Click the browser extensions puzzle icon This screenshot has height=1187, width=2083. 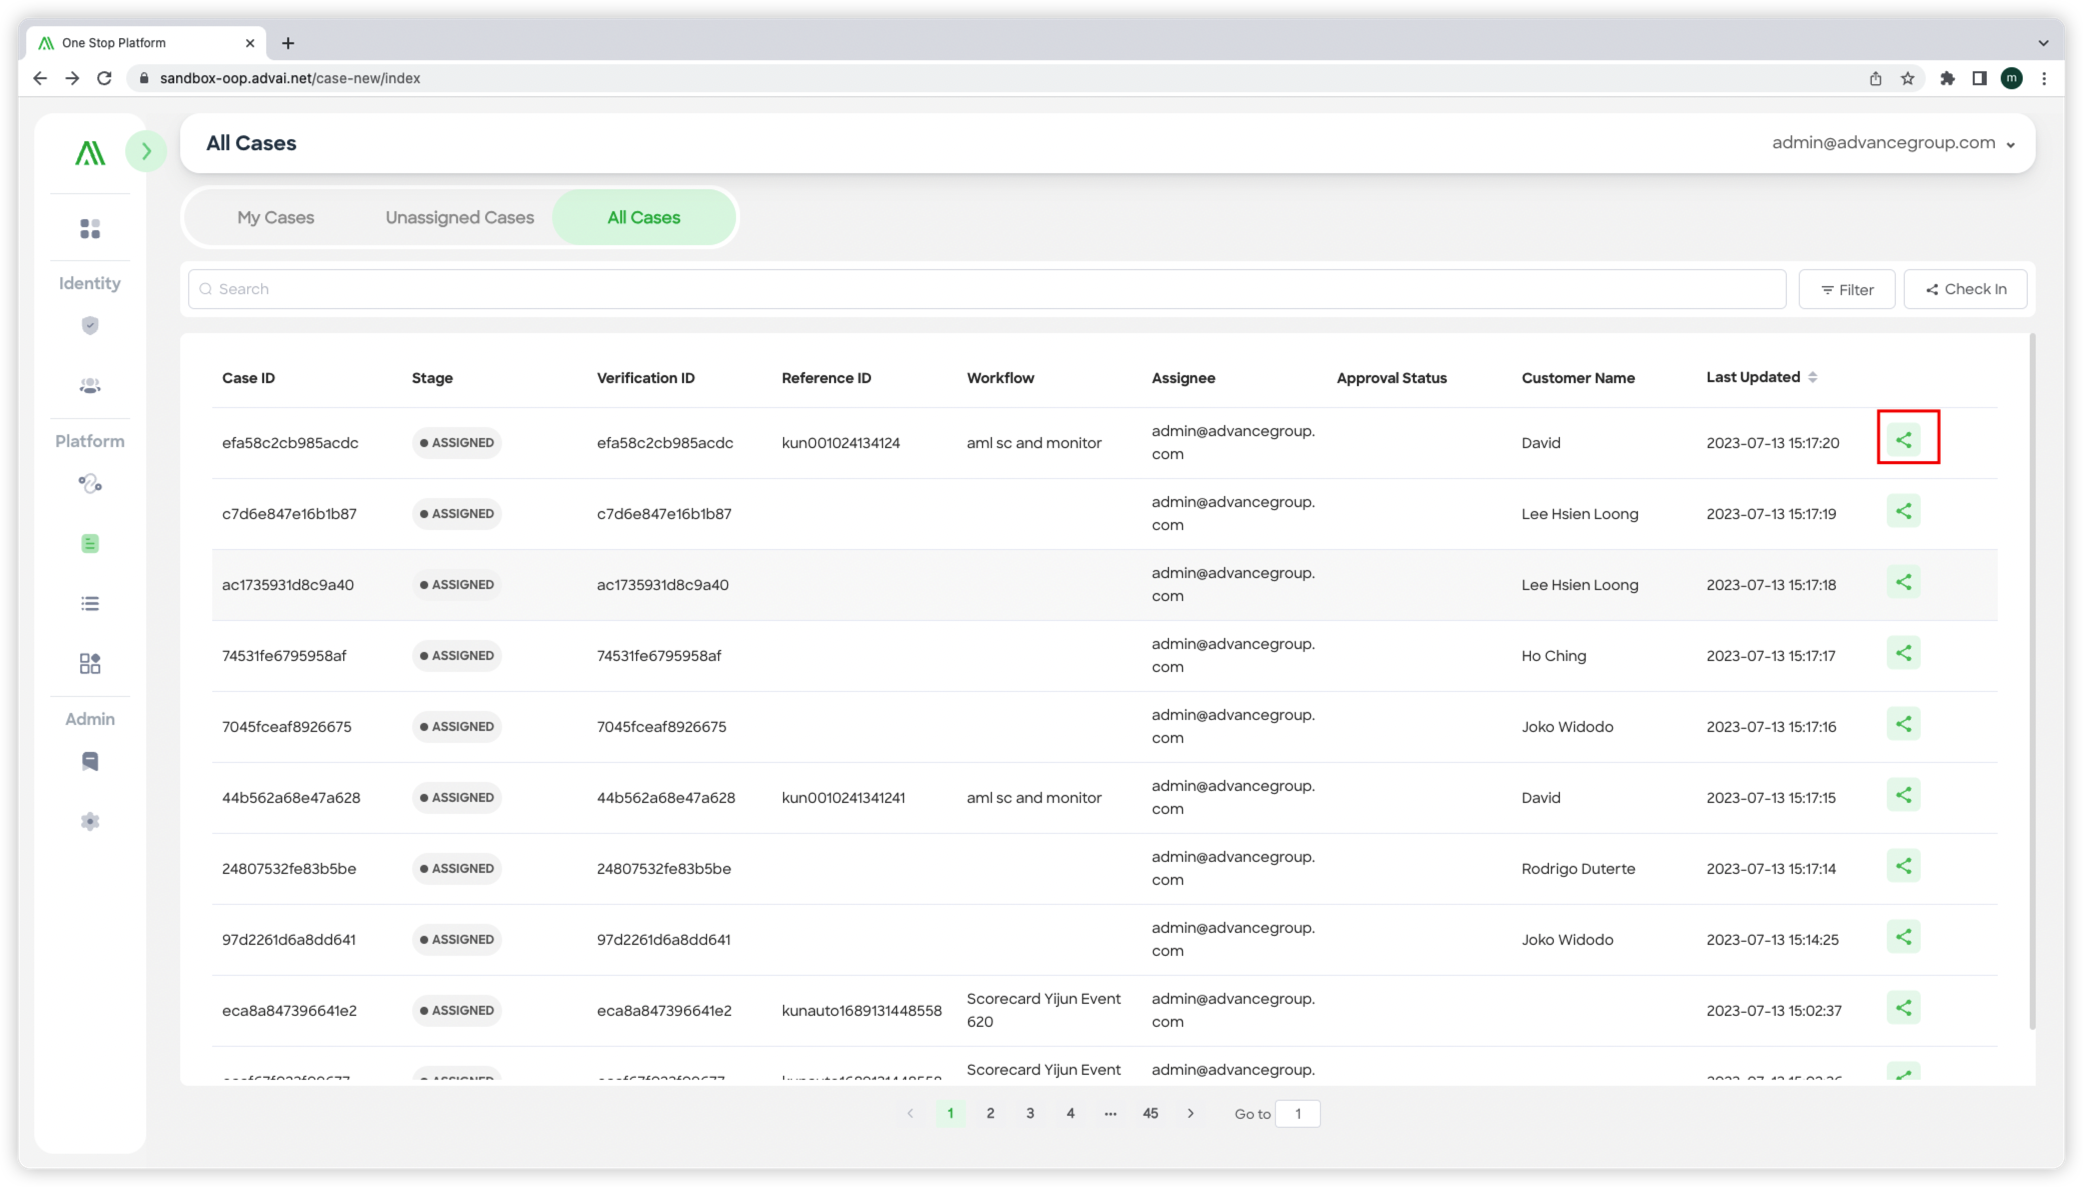pyautogui.click(x=1946, y=78)
